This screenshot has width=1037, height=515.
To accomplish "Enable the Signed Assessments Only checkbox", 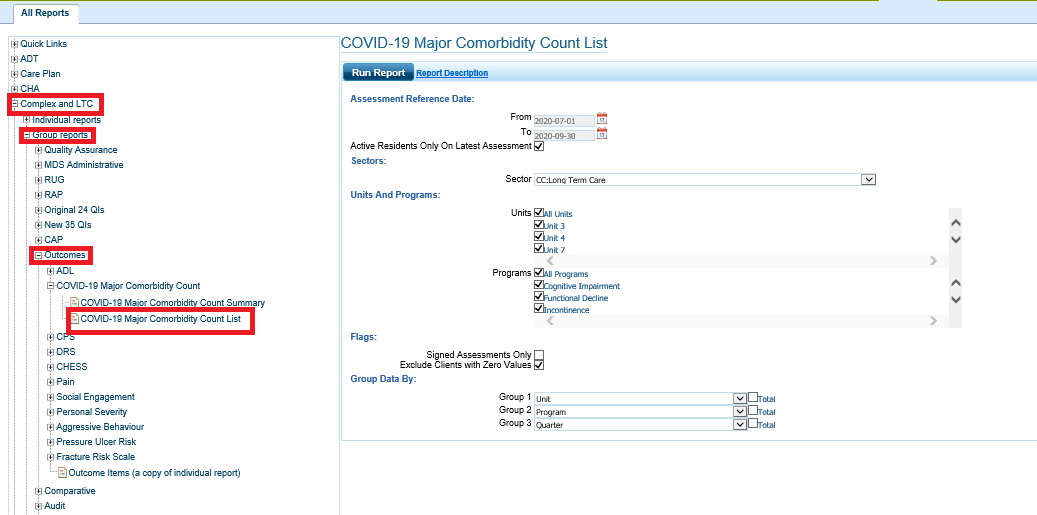I will pyautogui.click(x=539, y=355).
